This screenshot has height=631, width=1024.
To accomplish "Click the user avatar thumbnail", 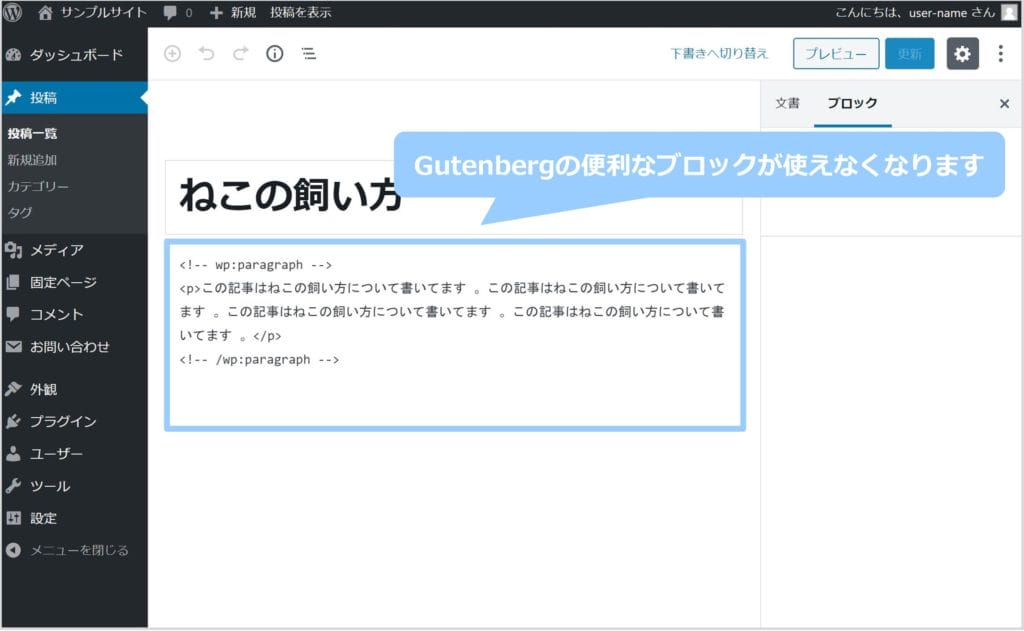I will point(1009,12).
